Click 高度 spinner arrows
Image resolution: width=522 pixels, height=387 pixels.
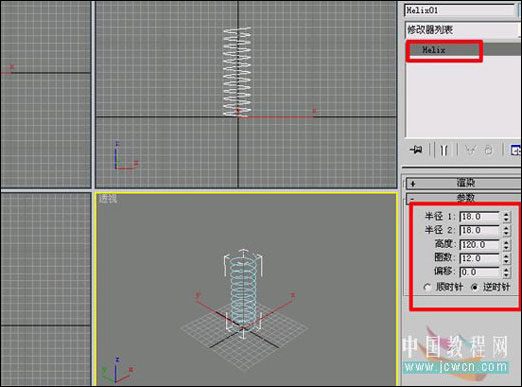pyautogui.click(x=506, y=245)
